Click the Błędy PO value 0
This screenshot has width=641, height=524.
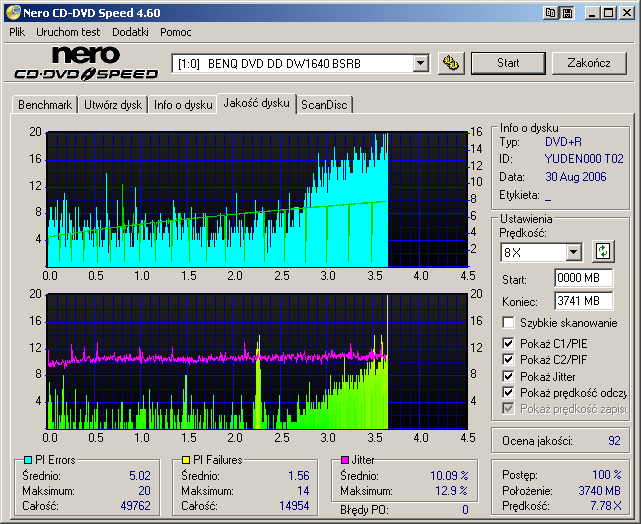coord(465,510)
